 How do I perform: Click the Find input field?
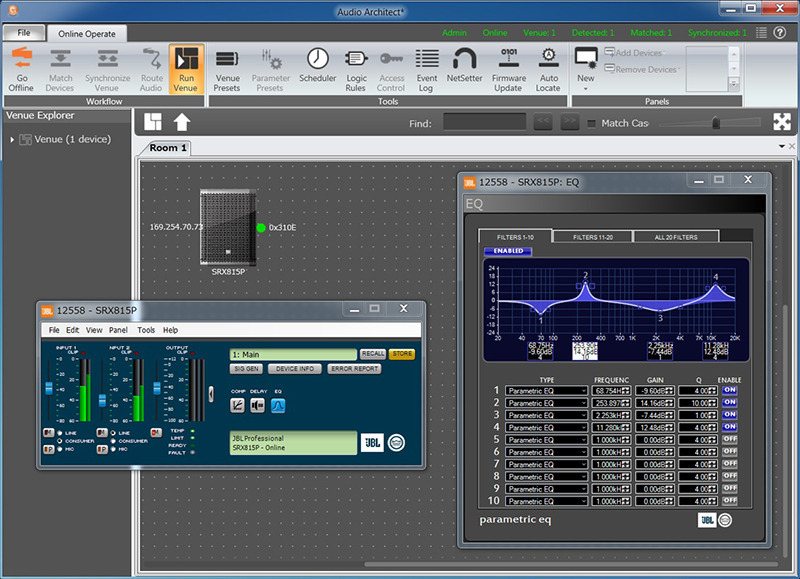[484, 122]
